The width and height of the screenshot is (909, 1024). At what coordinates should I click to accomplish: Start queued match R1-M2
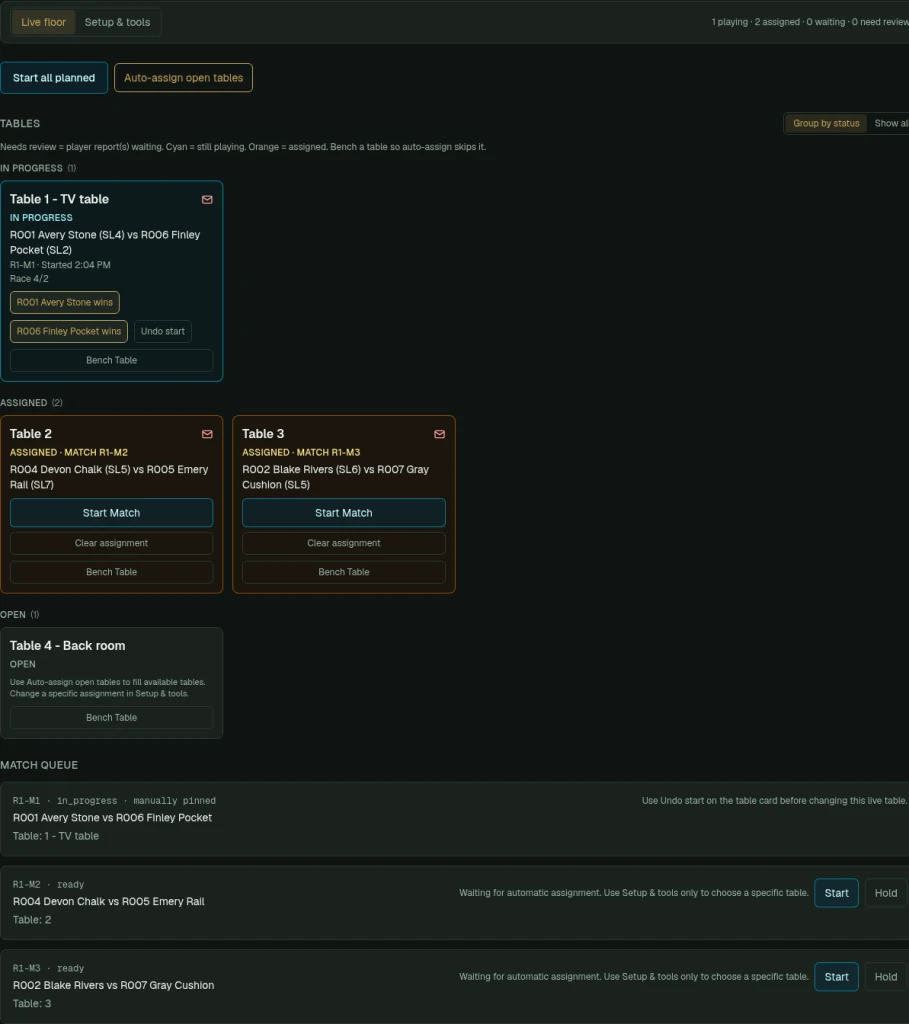pos(837,893)
